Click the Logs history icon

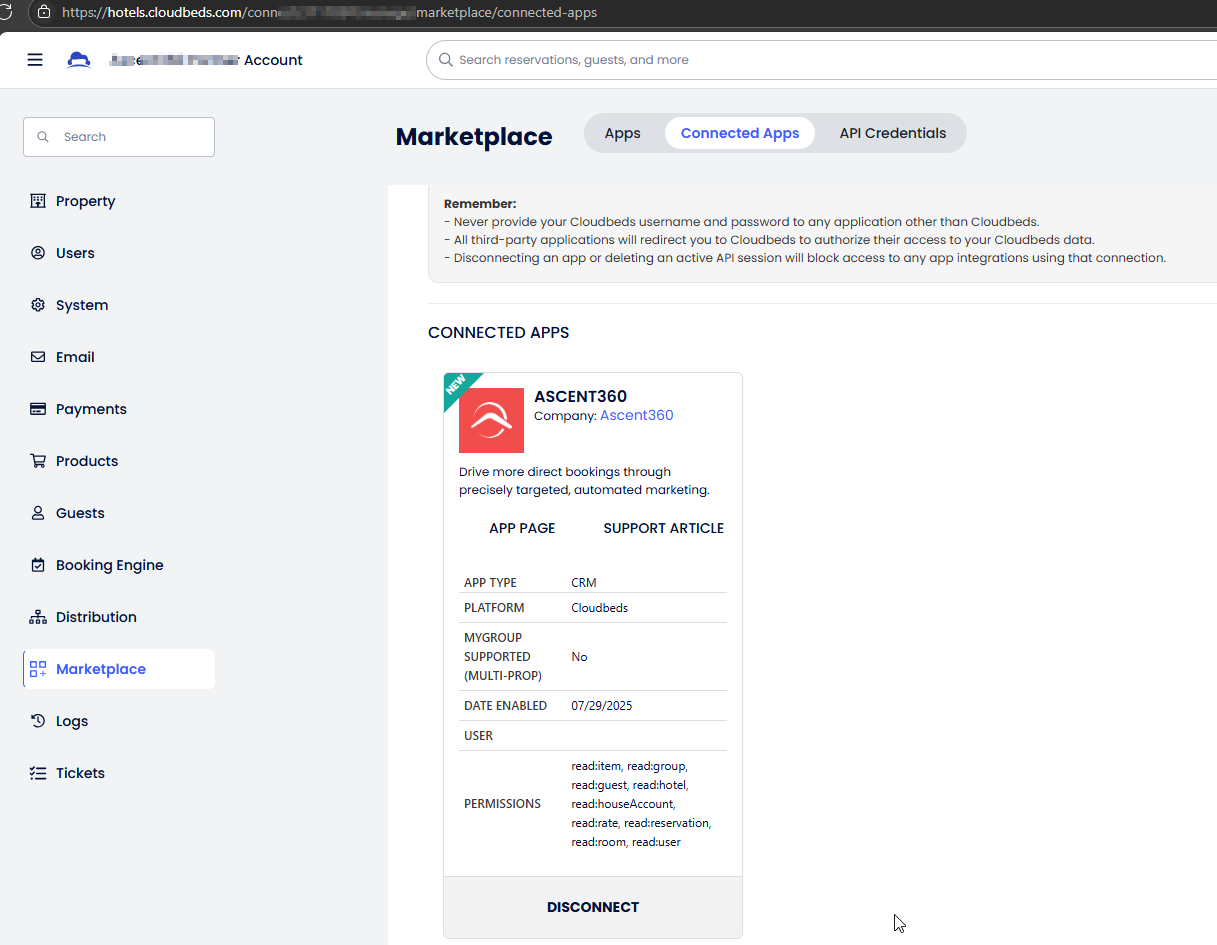click(x=38, y=721)
